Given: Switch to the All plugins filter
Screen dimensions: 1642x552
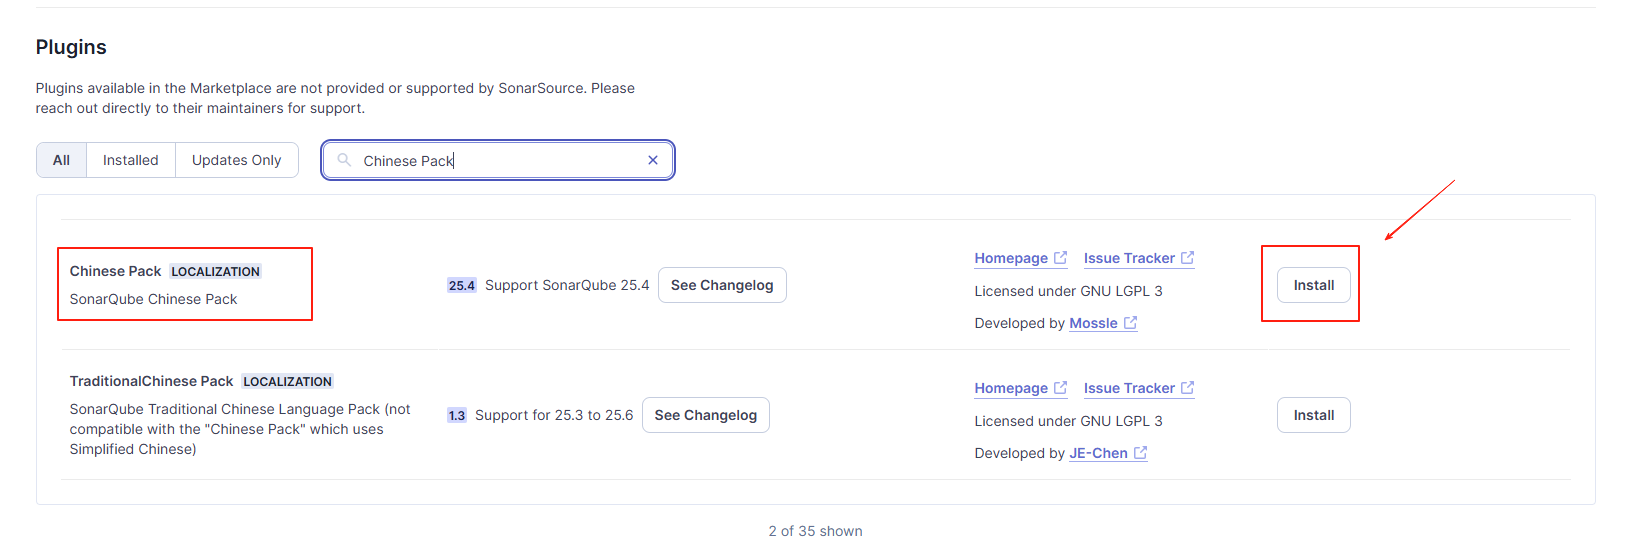Looking at the screenshot, I should (x=61, y=160).
